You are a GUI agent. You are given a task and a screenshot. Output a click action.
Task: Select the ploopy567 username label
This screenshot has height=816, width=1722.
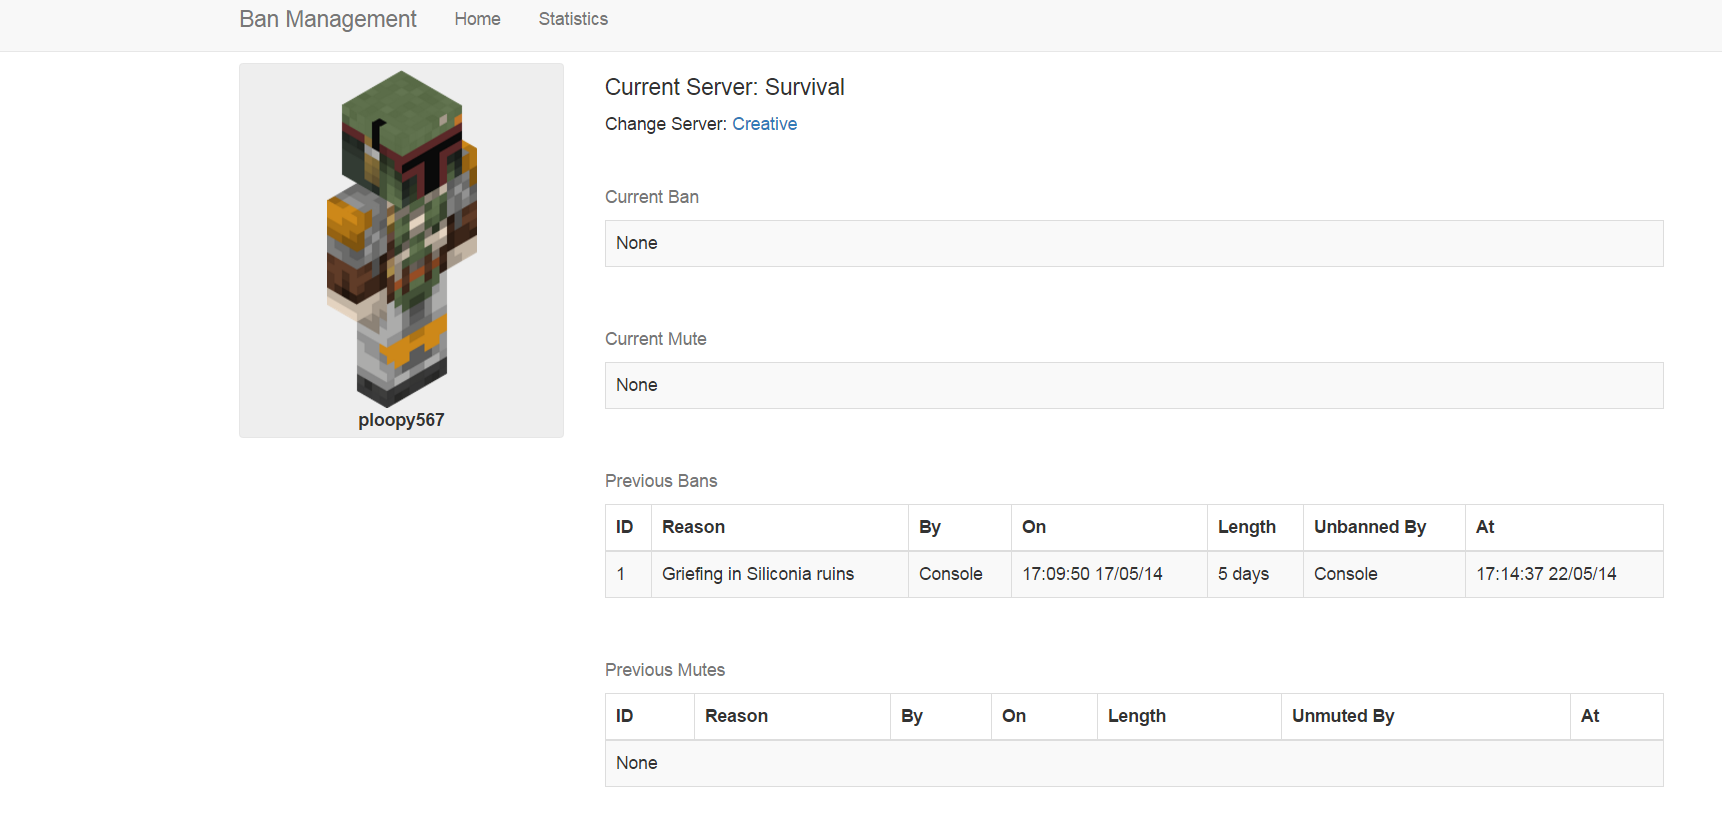click(401, 420)
